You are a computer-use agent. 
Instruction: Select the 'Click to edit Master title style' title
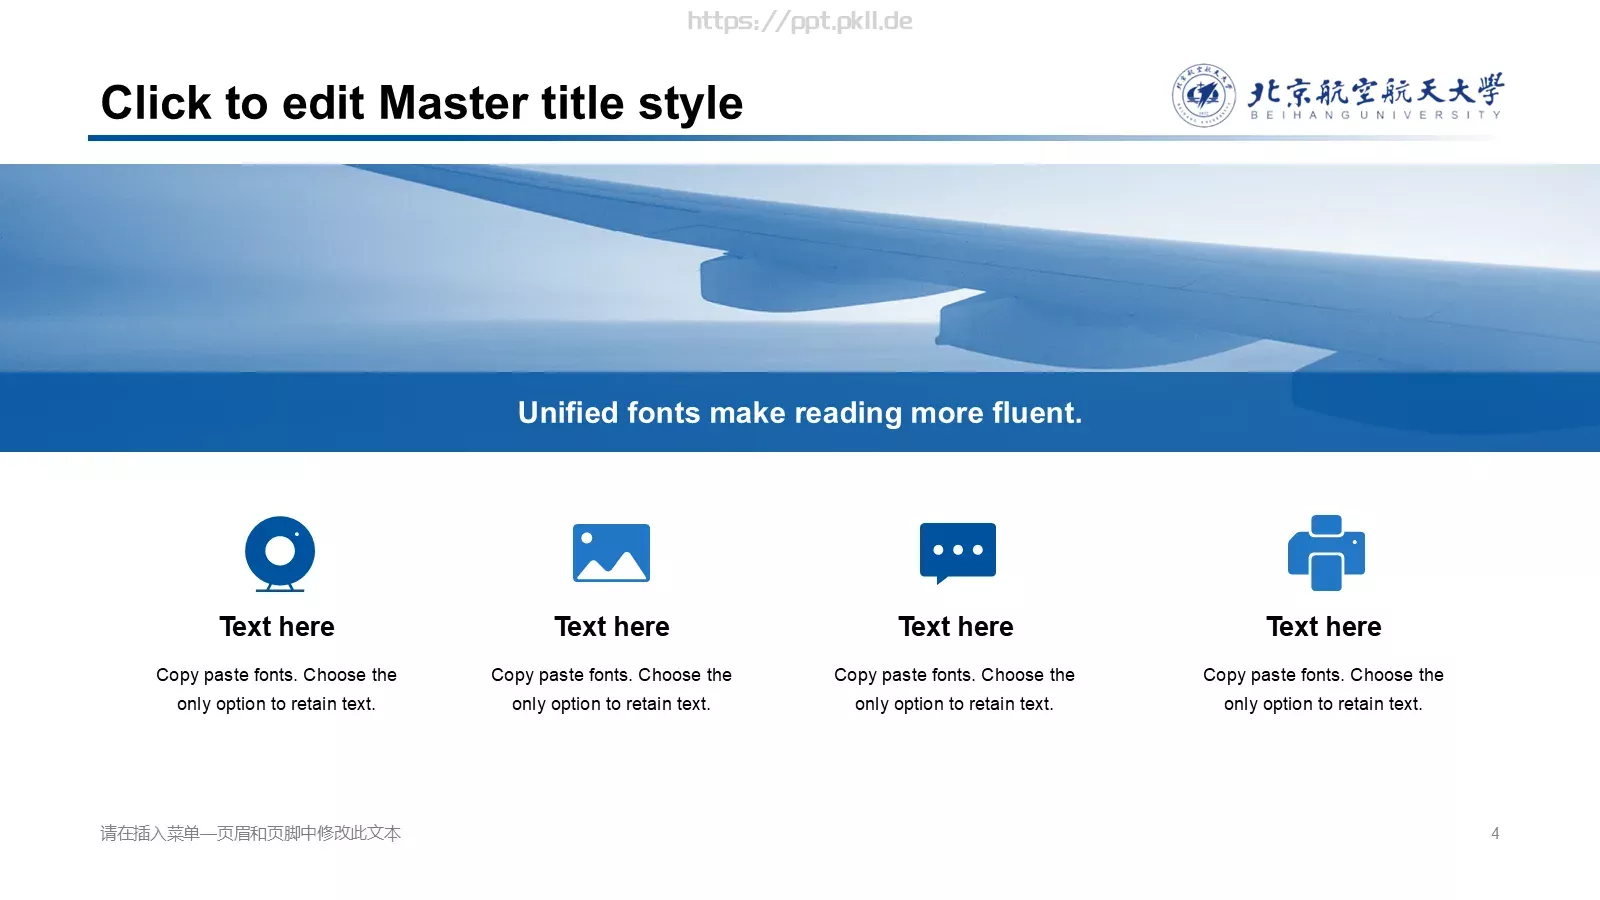coord(422,103)
